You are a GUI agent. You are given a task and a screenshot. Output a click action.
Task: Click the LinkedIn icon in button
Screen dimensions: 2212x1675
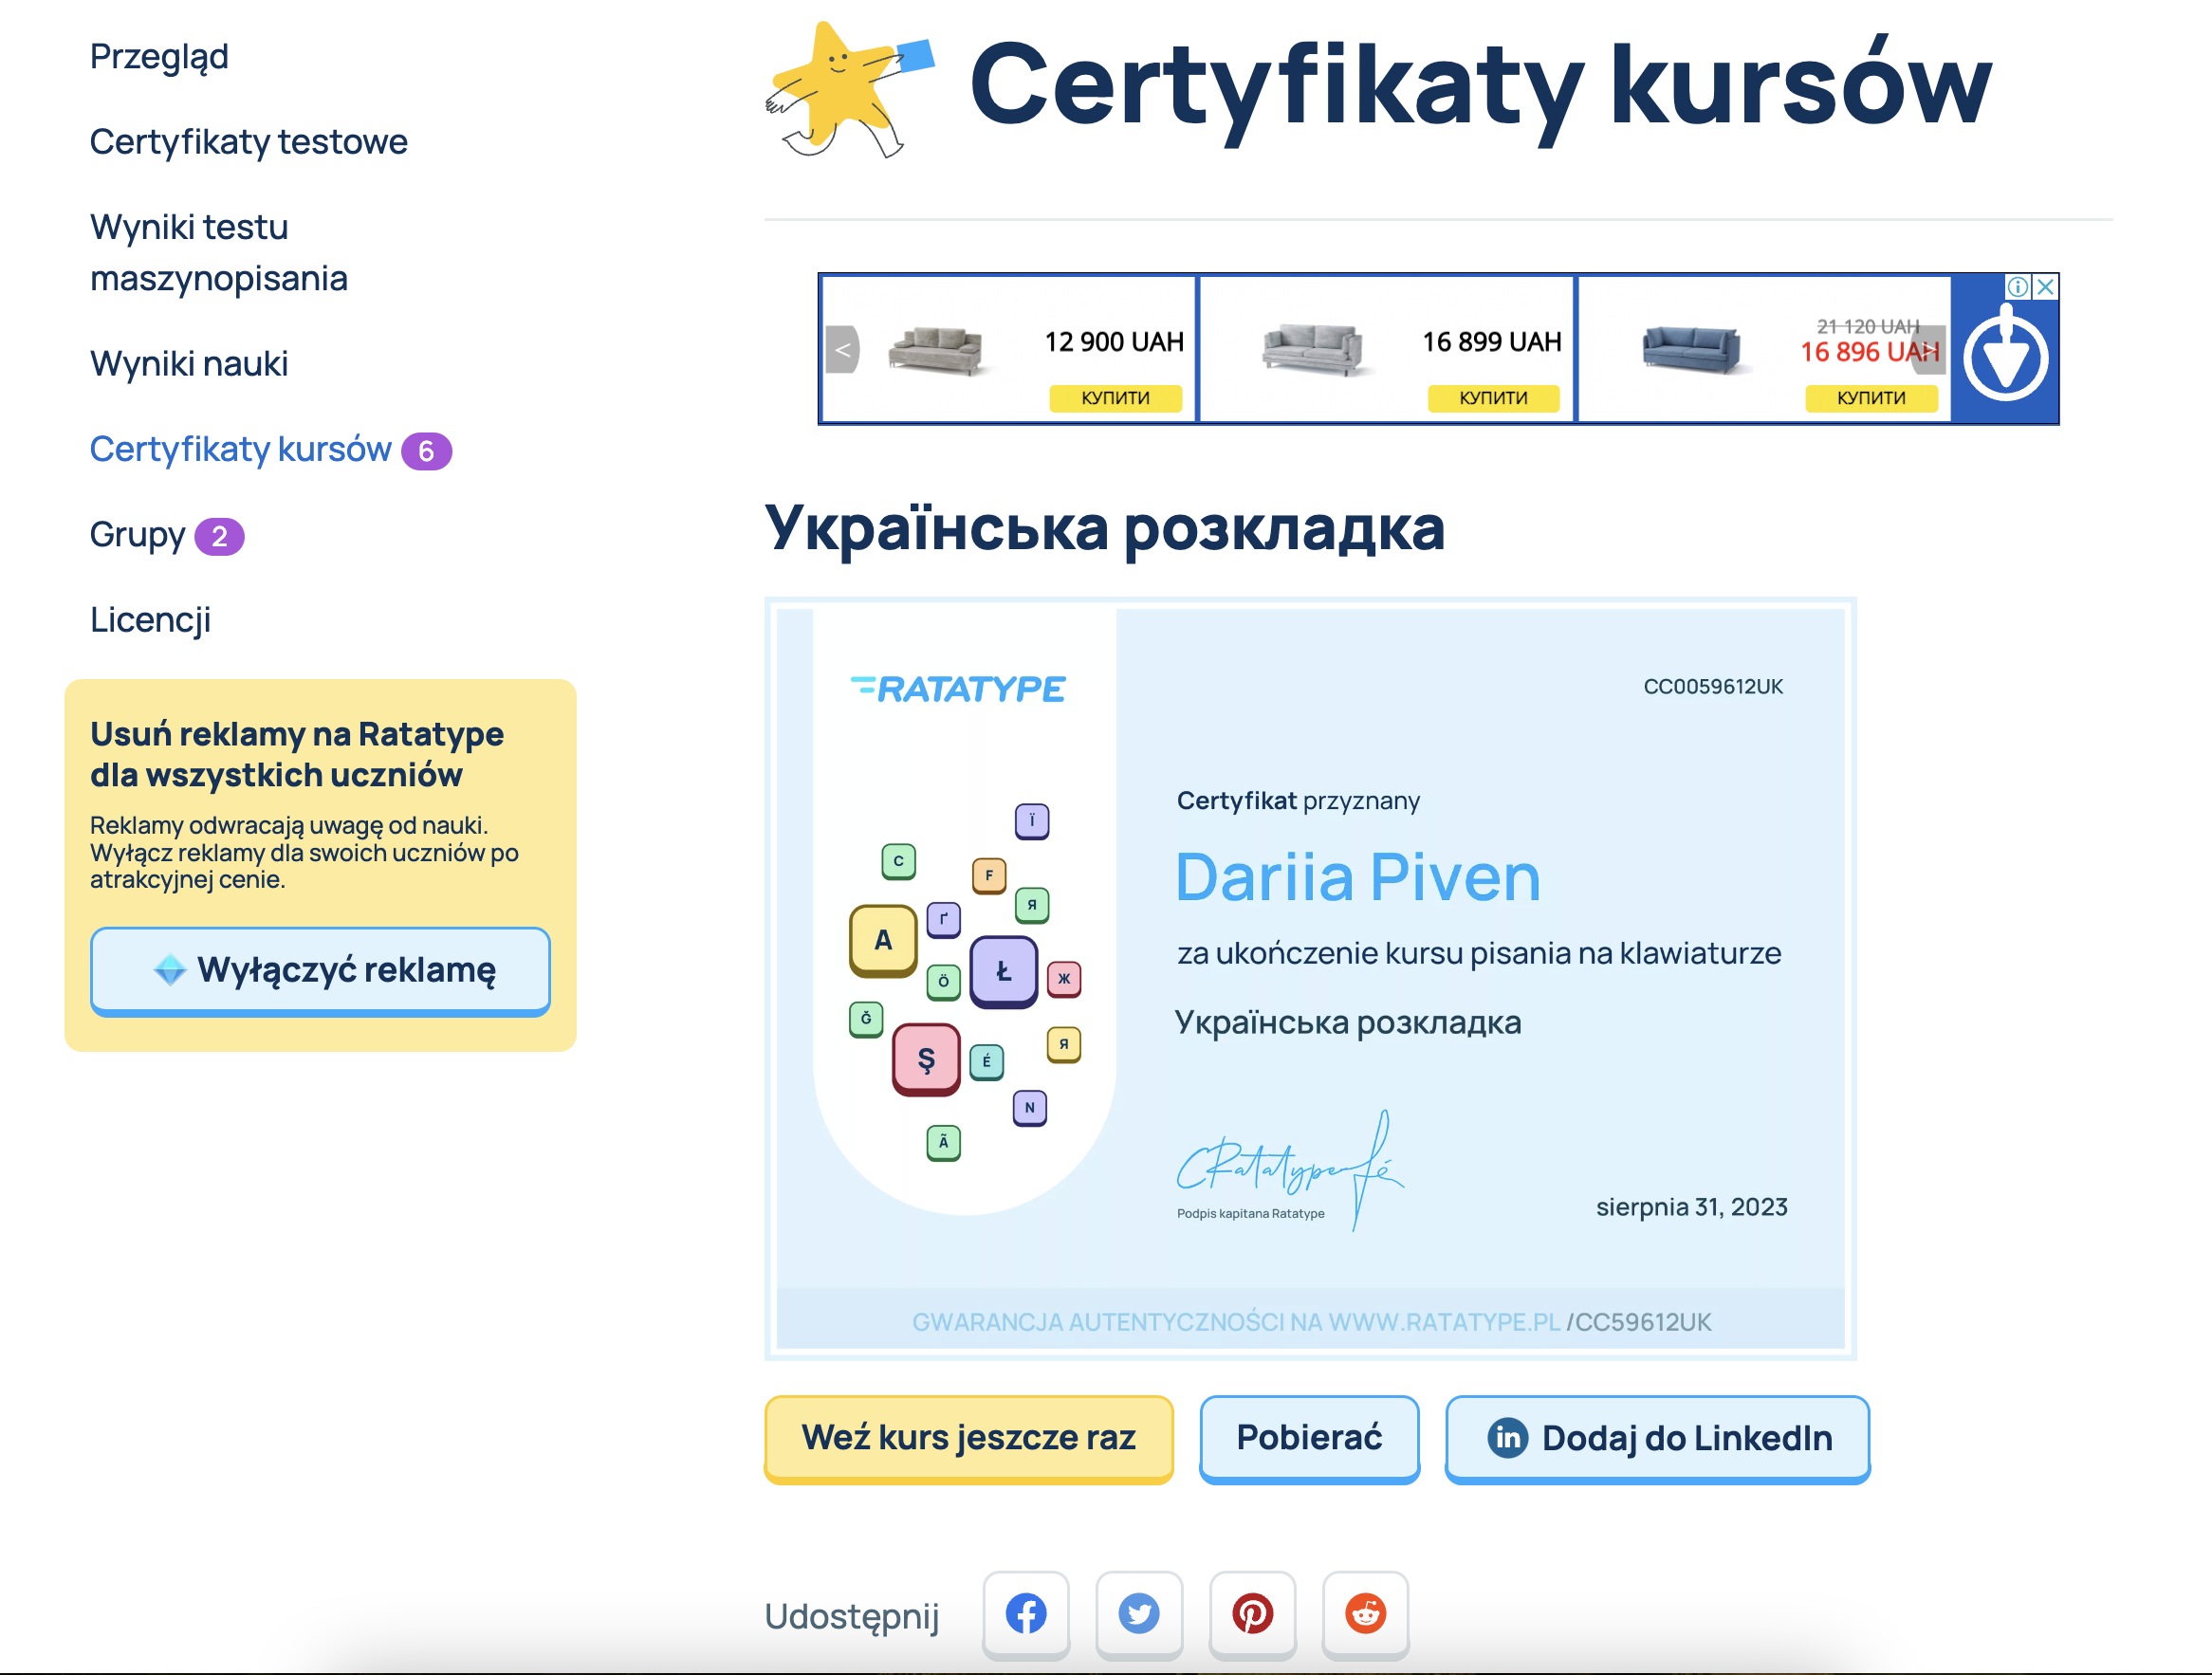pos(1507,1438)
